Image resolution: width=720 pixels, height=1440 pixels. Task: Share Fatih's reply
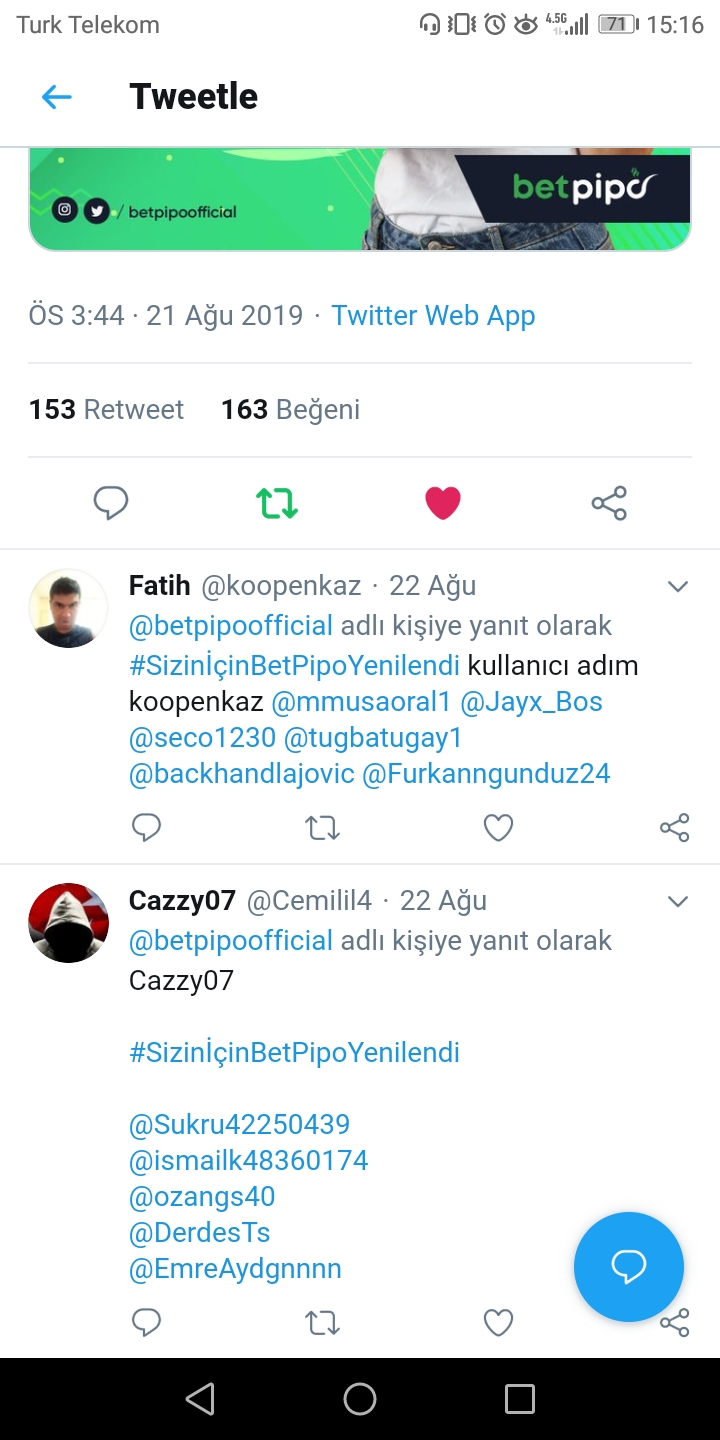tap(675, 827)
